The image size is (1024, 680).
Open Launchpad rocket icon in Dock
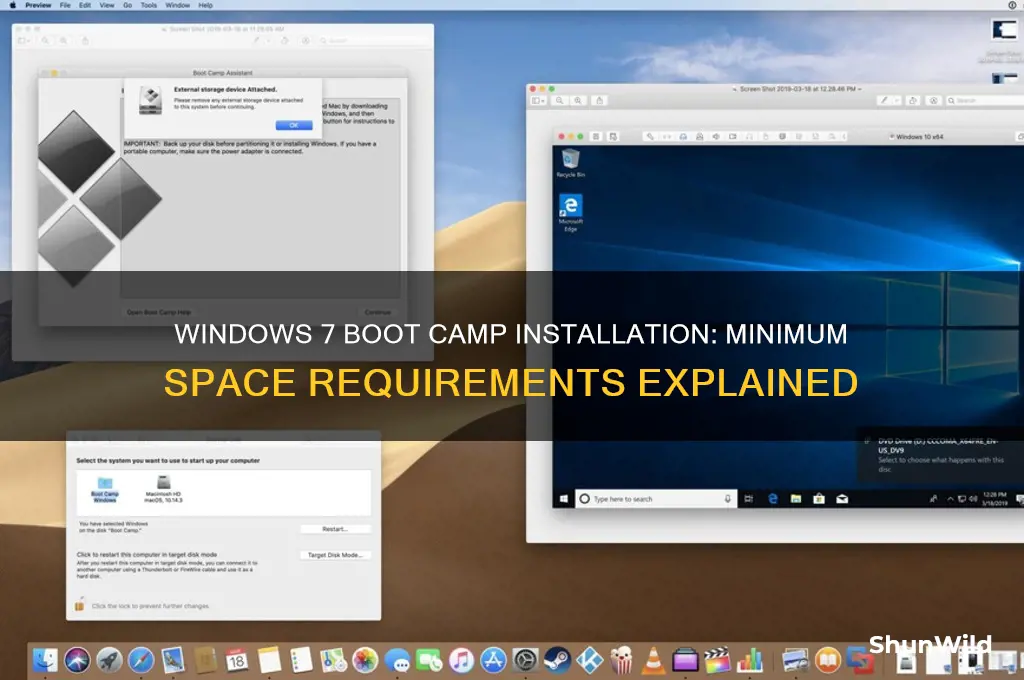pyautogui.click(x=109, y=660)
